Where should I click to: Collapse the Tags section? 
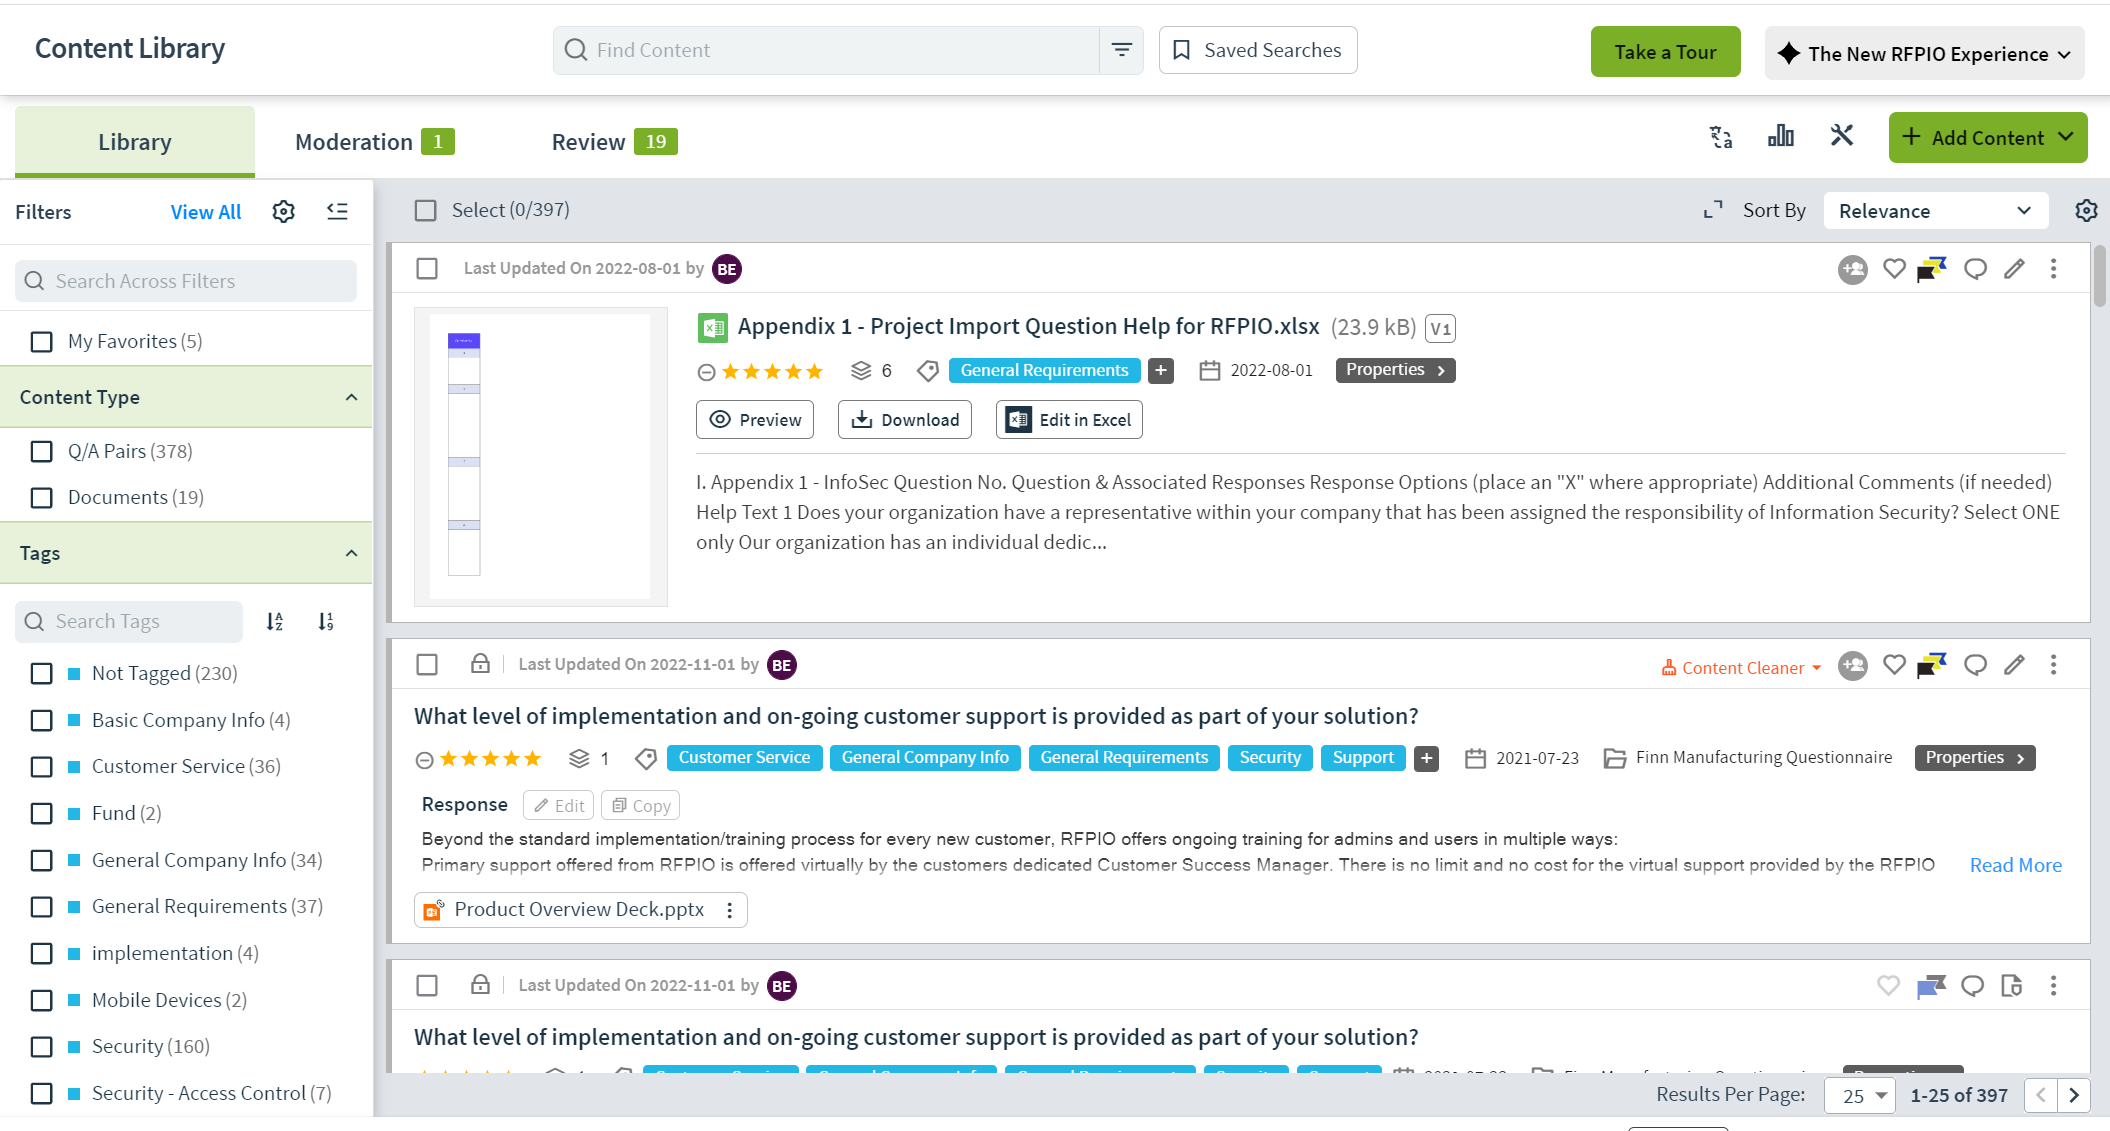[351, 554]
